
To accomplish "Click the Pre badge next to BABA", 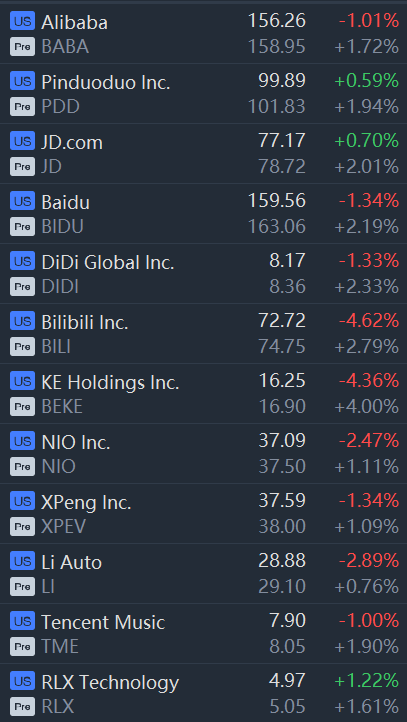I will pyautogui.click(x=22, y=47).
